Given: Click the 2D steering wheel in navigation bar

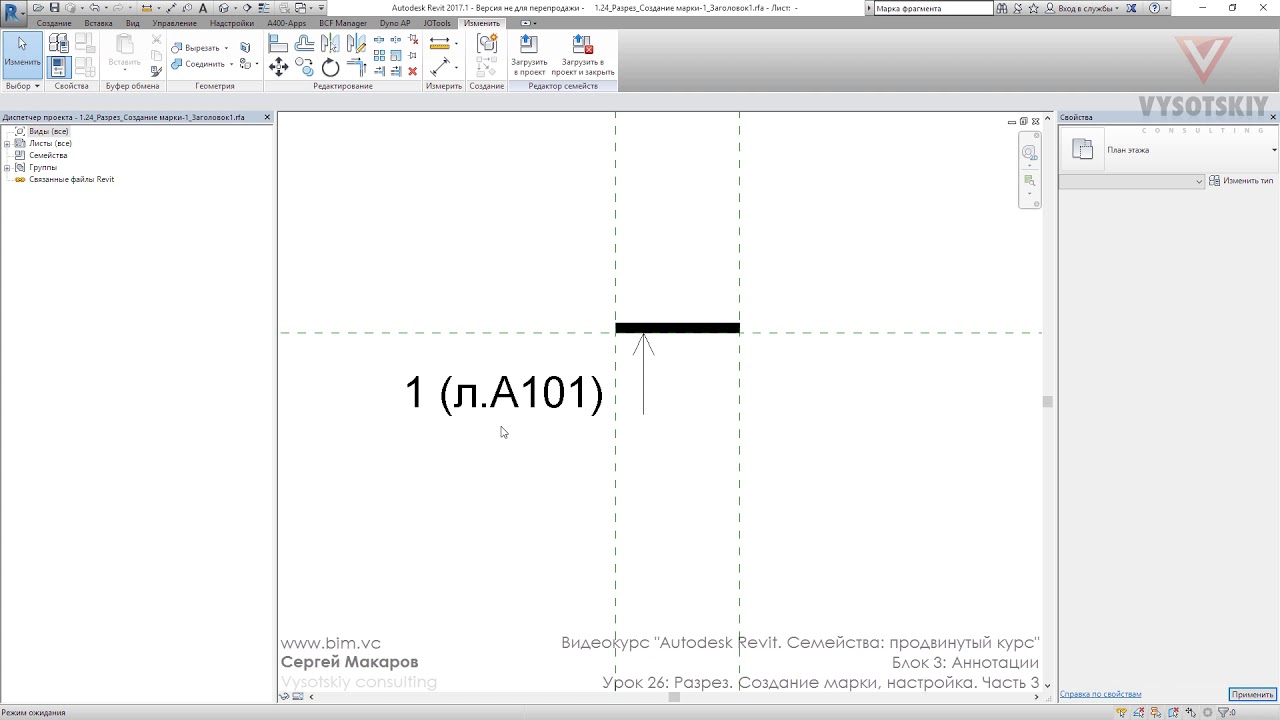Looking at the screenshot, I should coord(1029,153).
